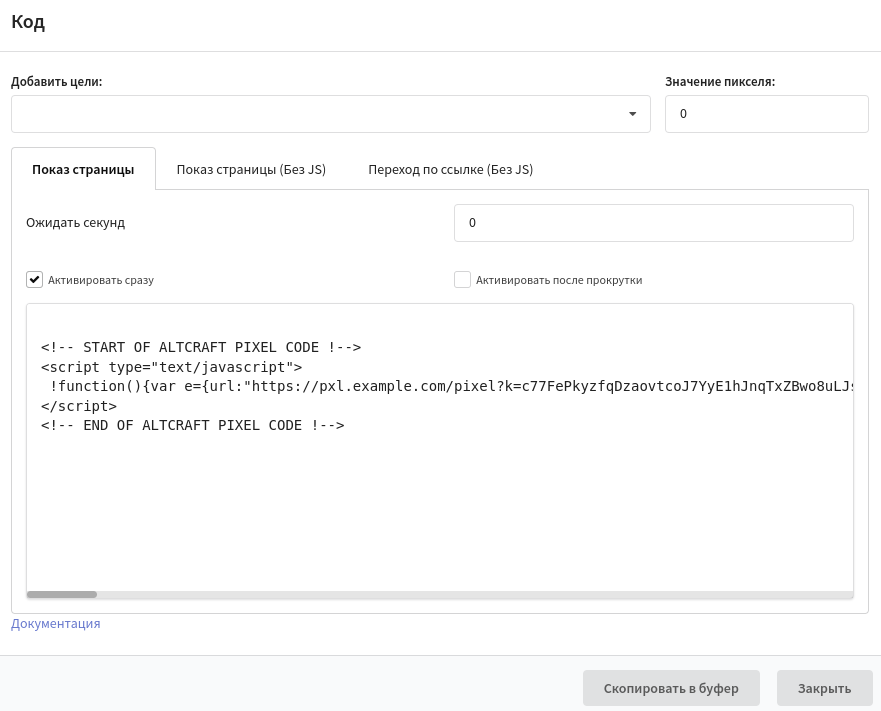881x711 pixels.
Task: Focus the "Ожидать секунд" input field
Action: (653, 223)
